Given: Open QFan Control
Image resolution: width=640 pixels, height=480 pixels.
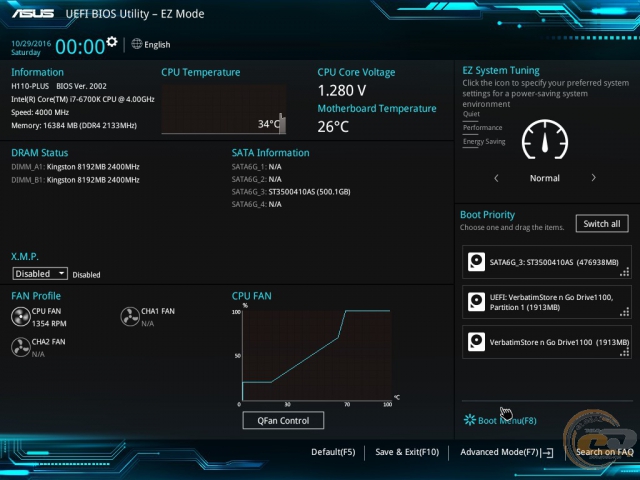Looking at the screenshot, I should [283, 420].
